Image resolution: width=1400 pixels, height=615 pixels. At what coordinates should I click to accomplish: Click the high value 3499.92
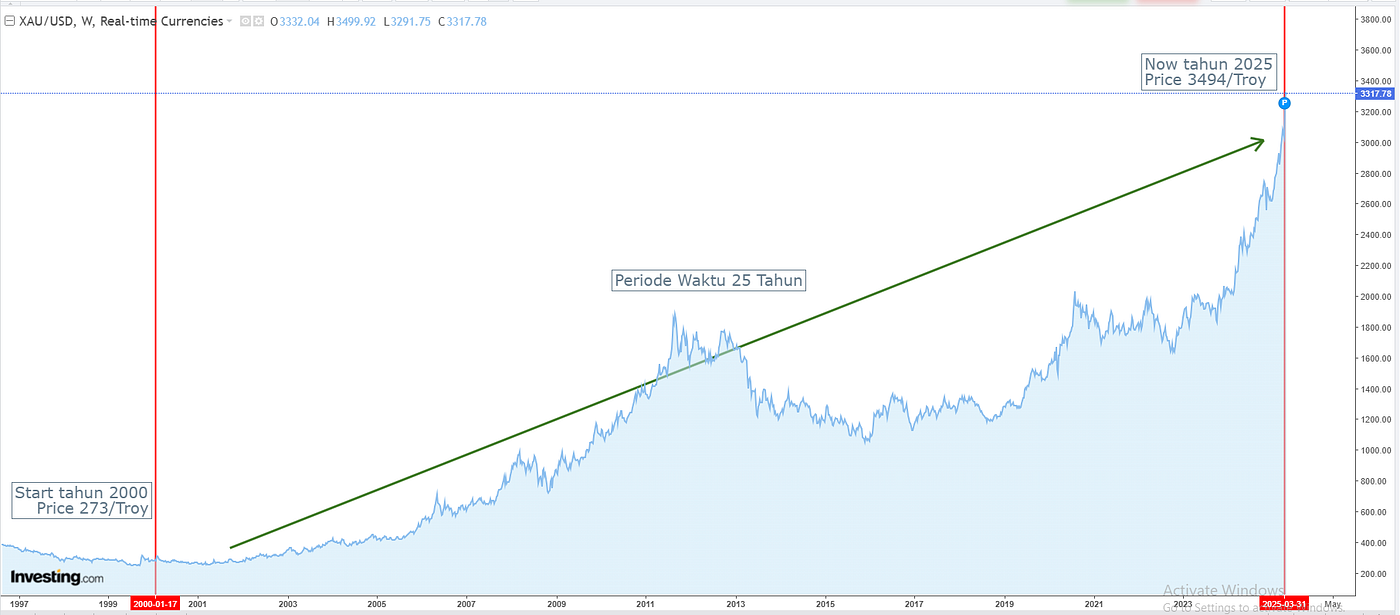pos(354,21)
